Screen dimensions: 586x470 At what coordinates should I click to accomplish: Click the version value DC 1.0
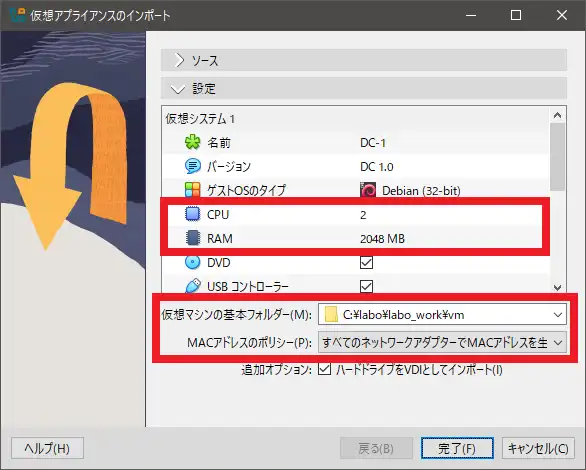(376, 167)
